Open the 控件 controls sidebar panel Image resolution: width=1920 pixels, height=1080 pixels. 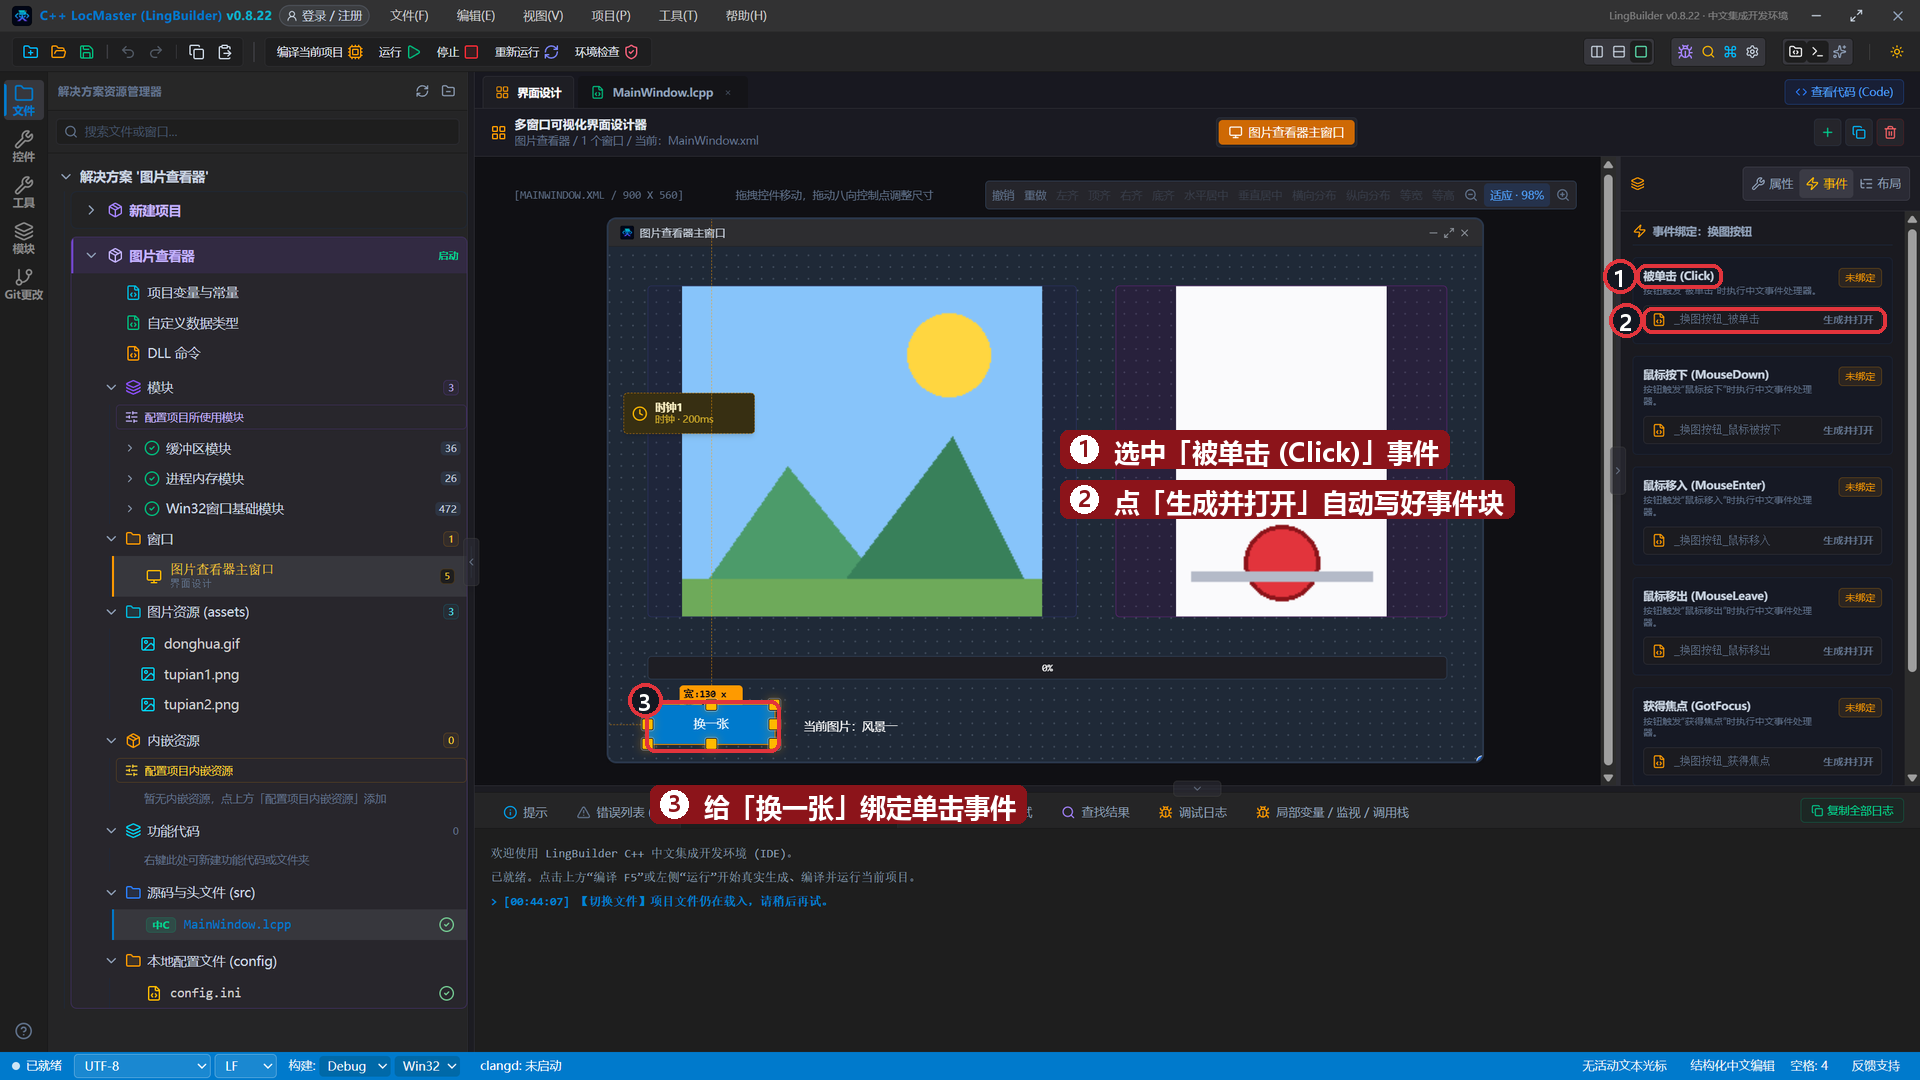pyautogui.click(x=24, y=146)
